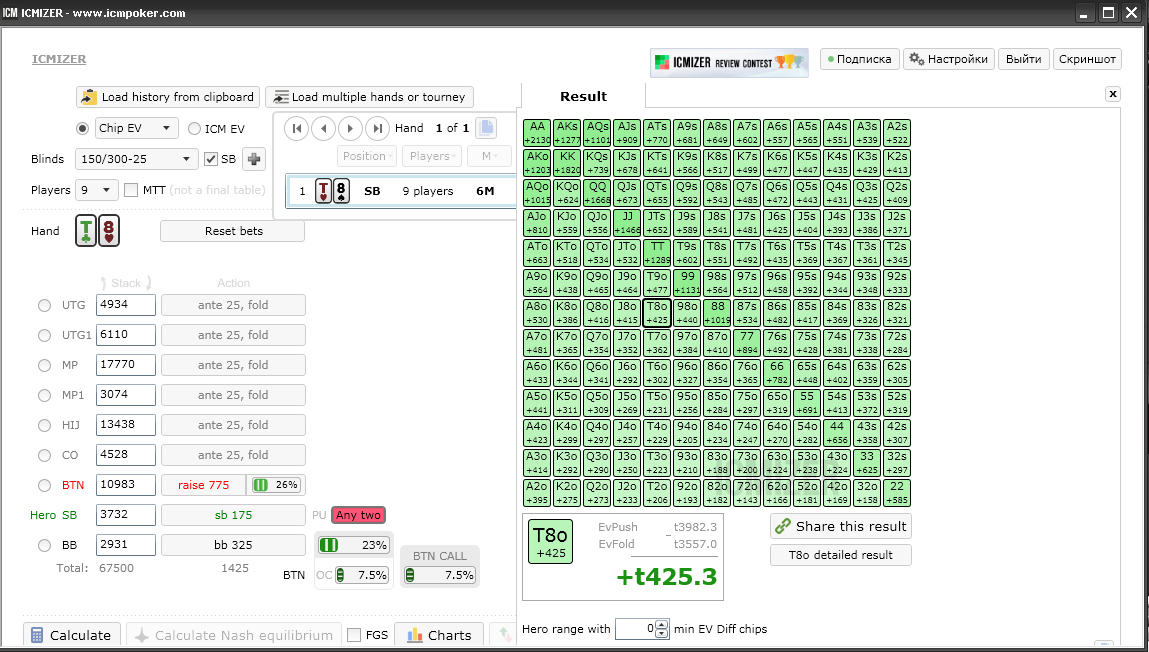Select the JTs cell in range grid

(x=657, y=223)
